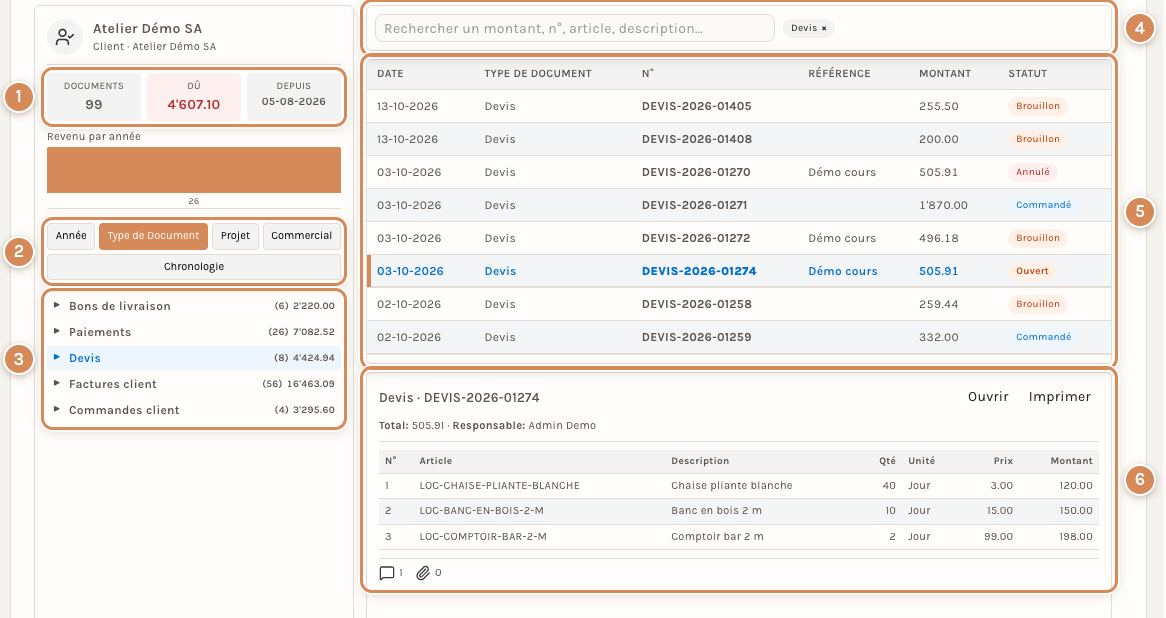Focus the document search field
The image size is (1166, 618).
click(575, 28)
